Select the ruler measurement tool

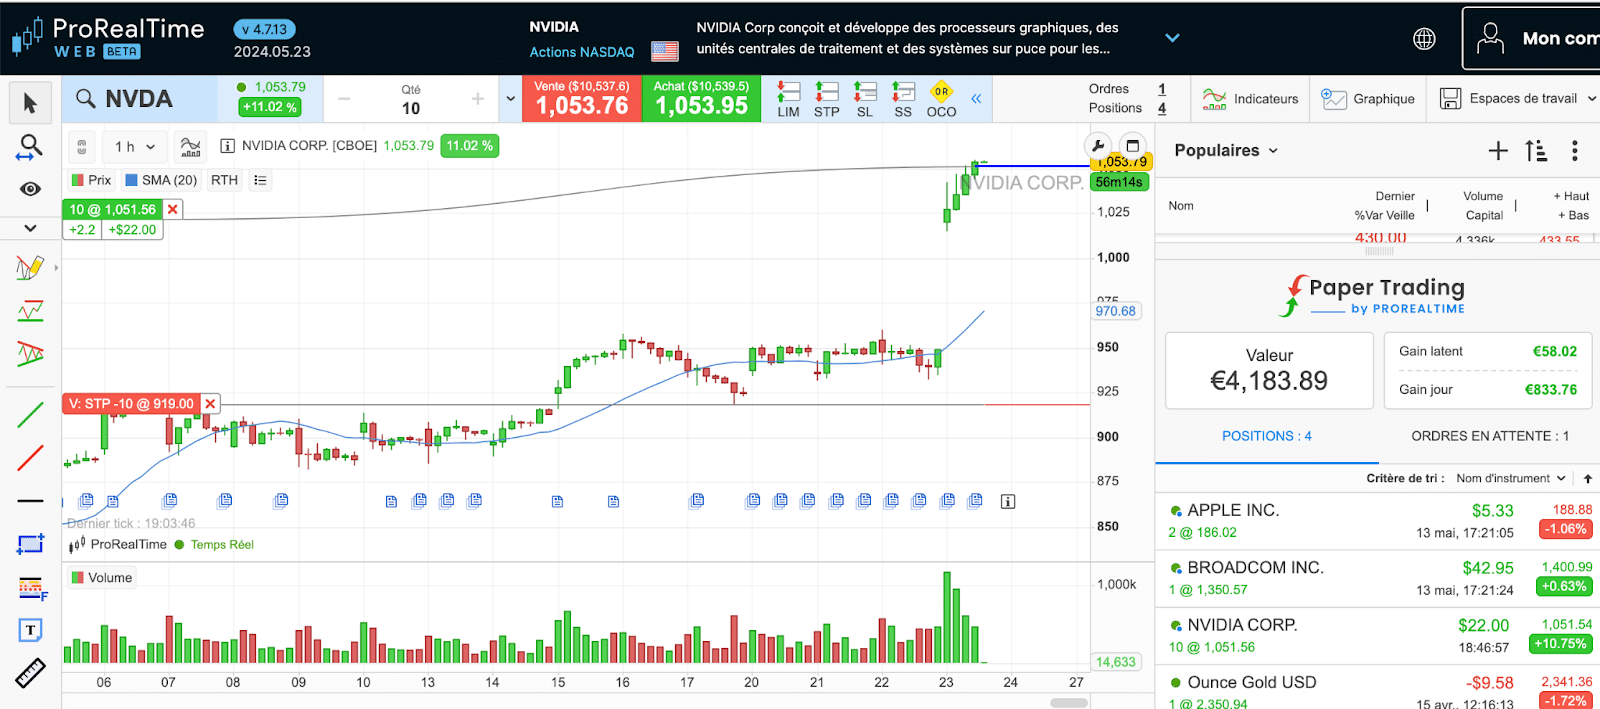point(30,673)
